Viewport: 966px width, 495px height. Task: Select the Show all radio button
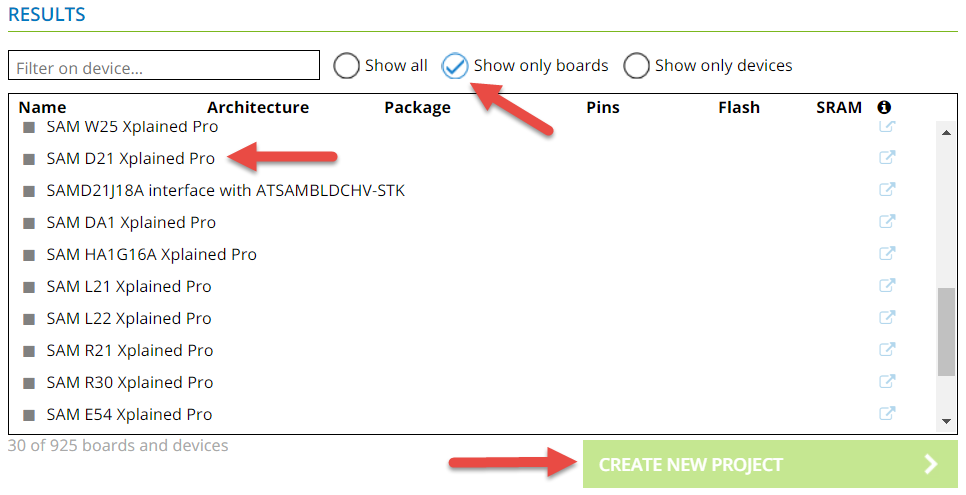[346, 66]
